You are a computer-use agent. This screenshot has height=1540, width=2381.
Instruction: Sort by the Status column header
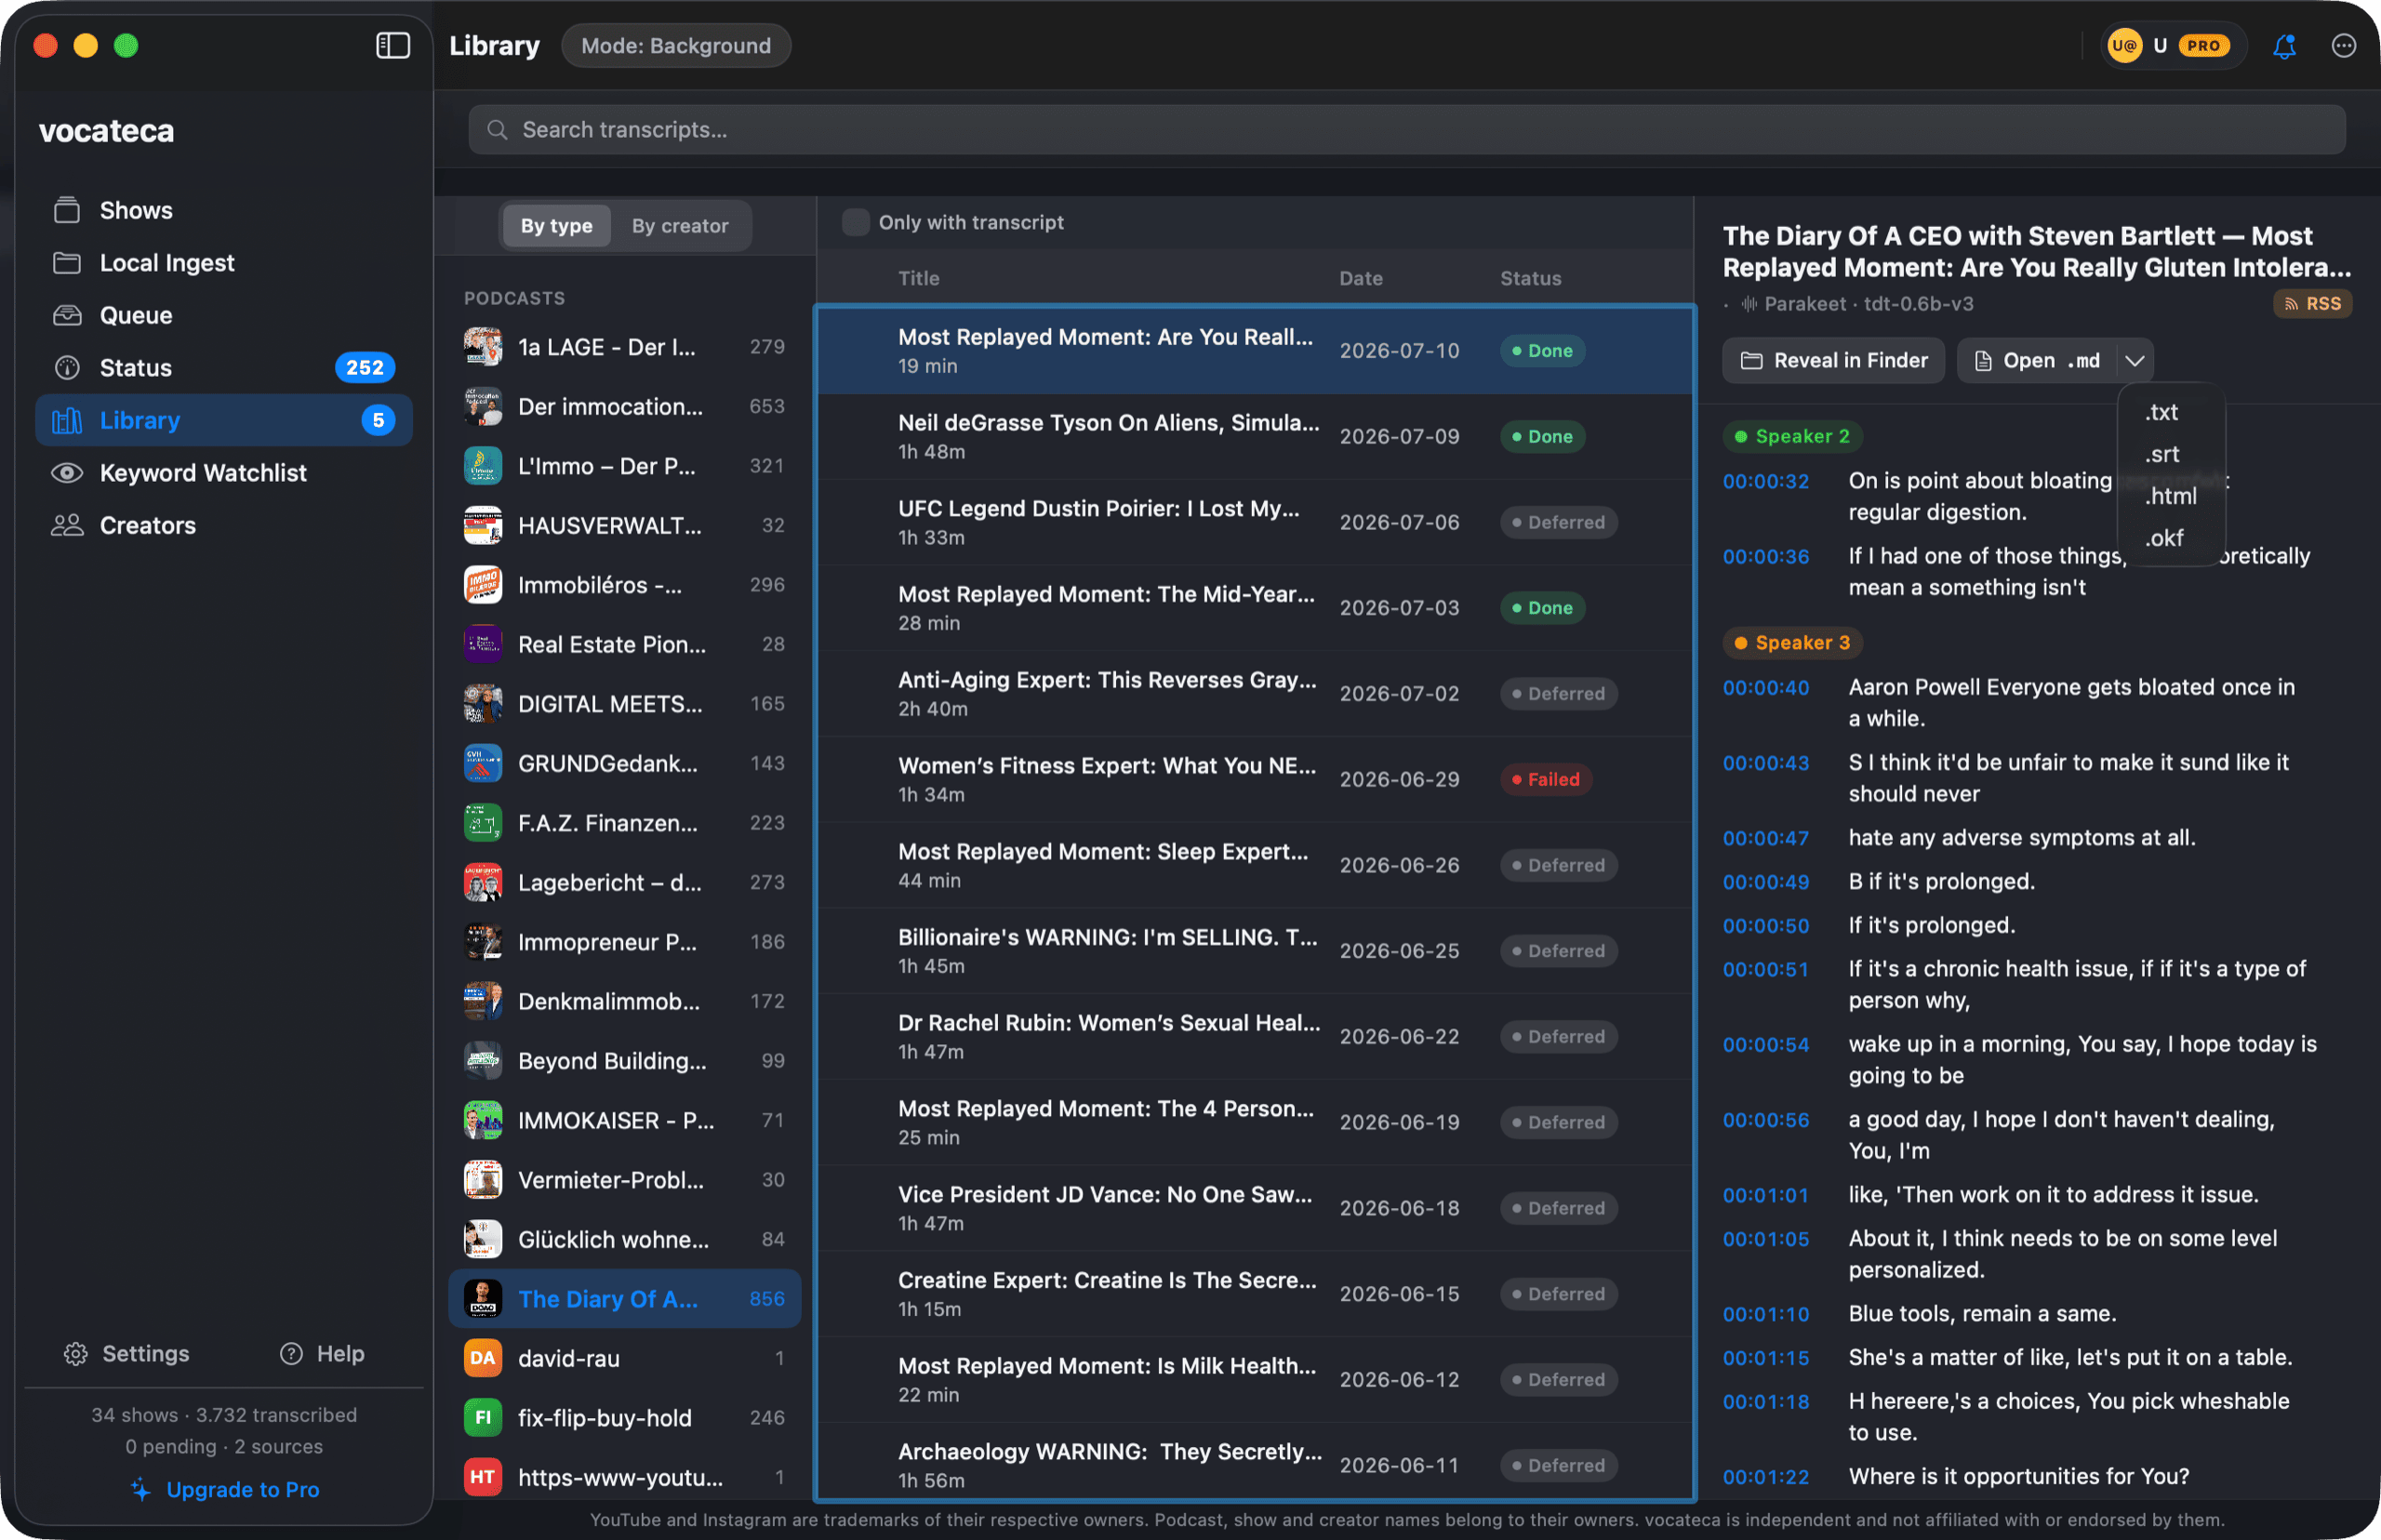(1530, 278)
